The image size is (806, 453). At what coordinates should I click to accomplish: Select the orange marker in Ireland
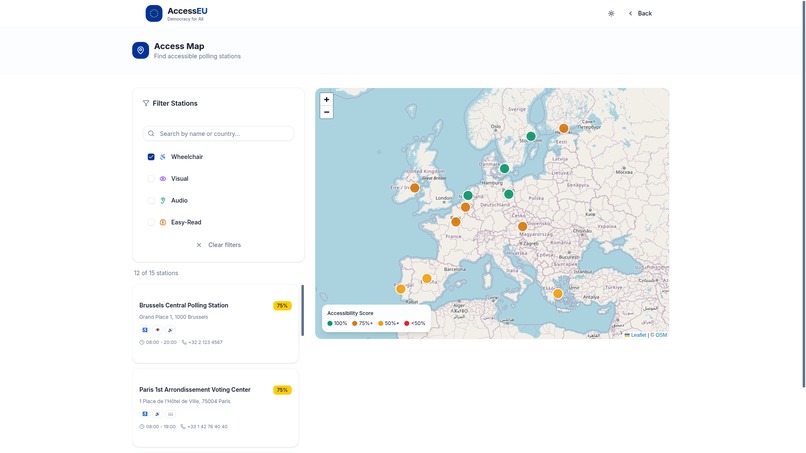[x=415, y=188]
